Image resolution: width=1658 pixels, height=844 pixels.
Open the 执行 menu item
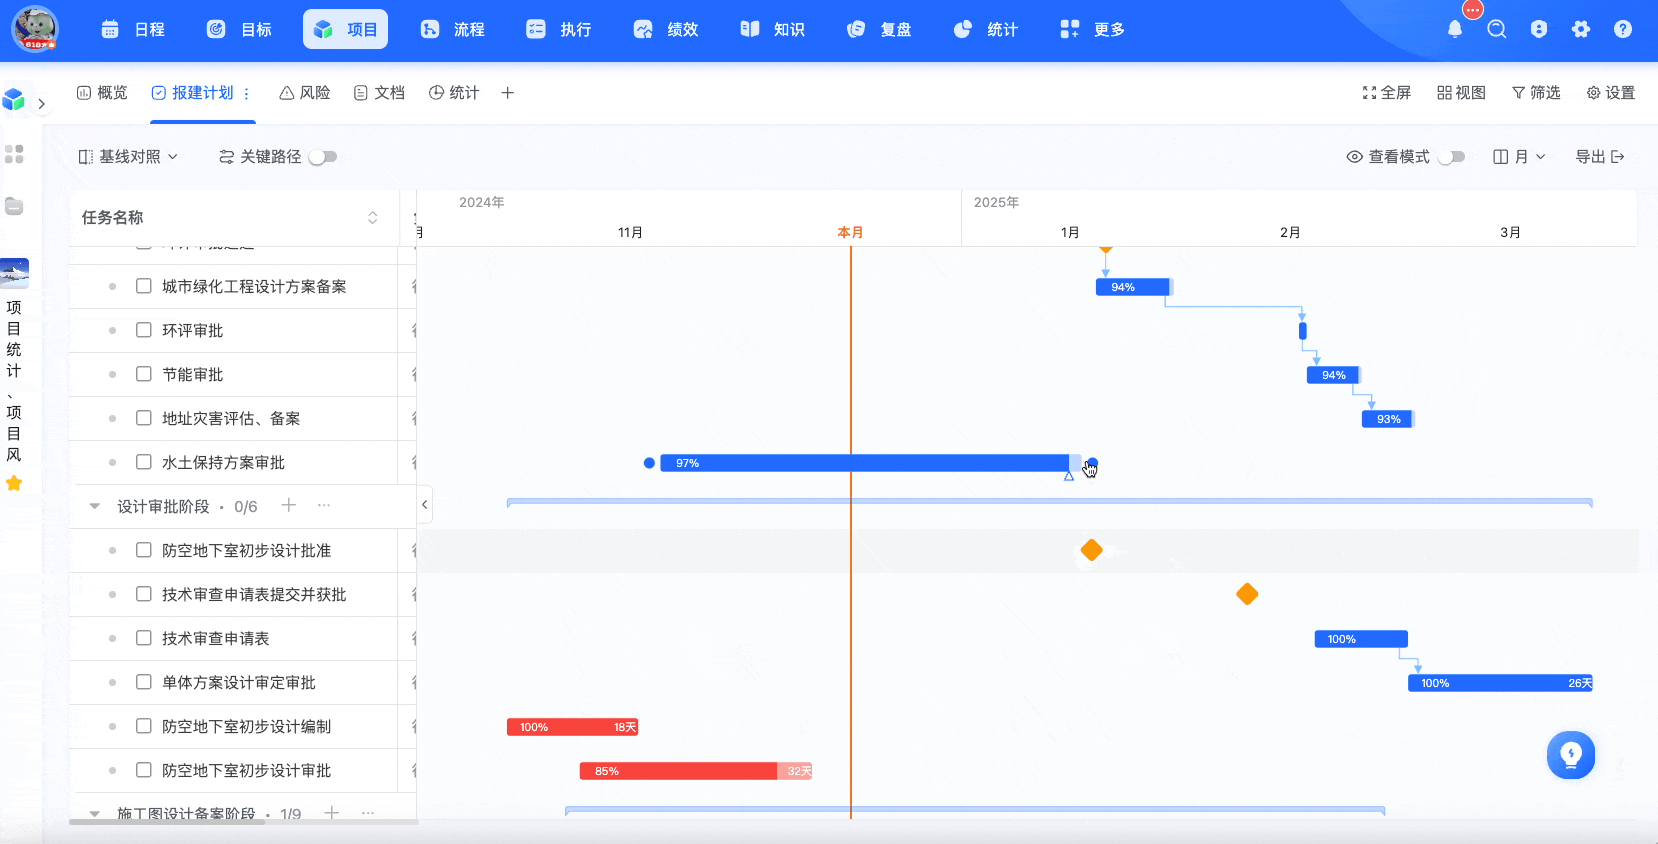(x=559, y=30)
